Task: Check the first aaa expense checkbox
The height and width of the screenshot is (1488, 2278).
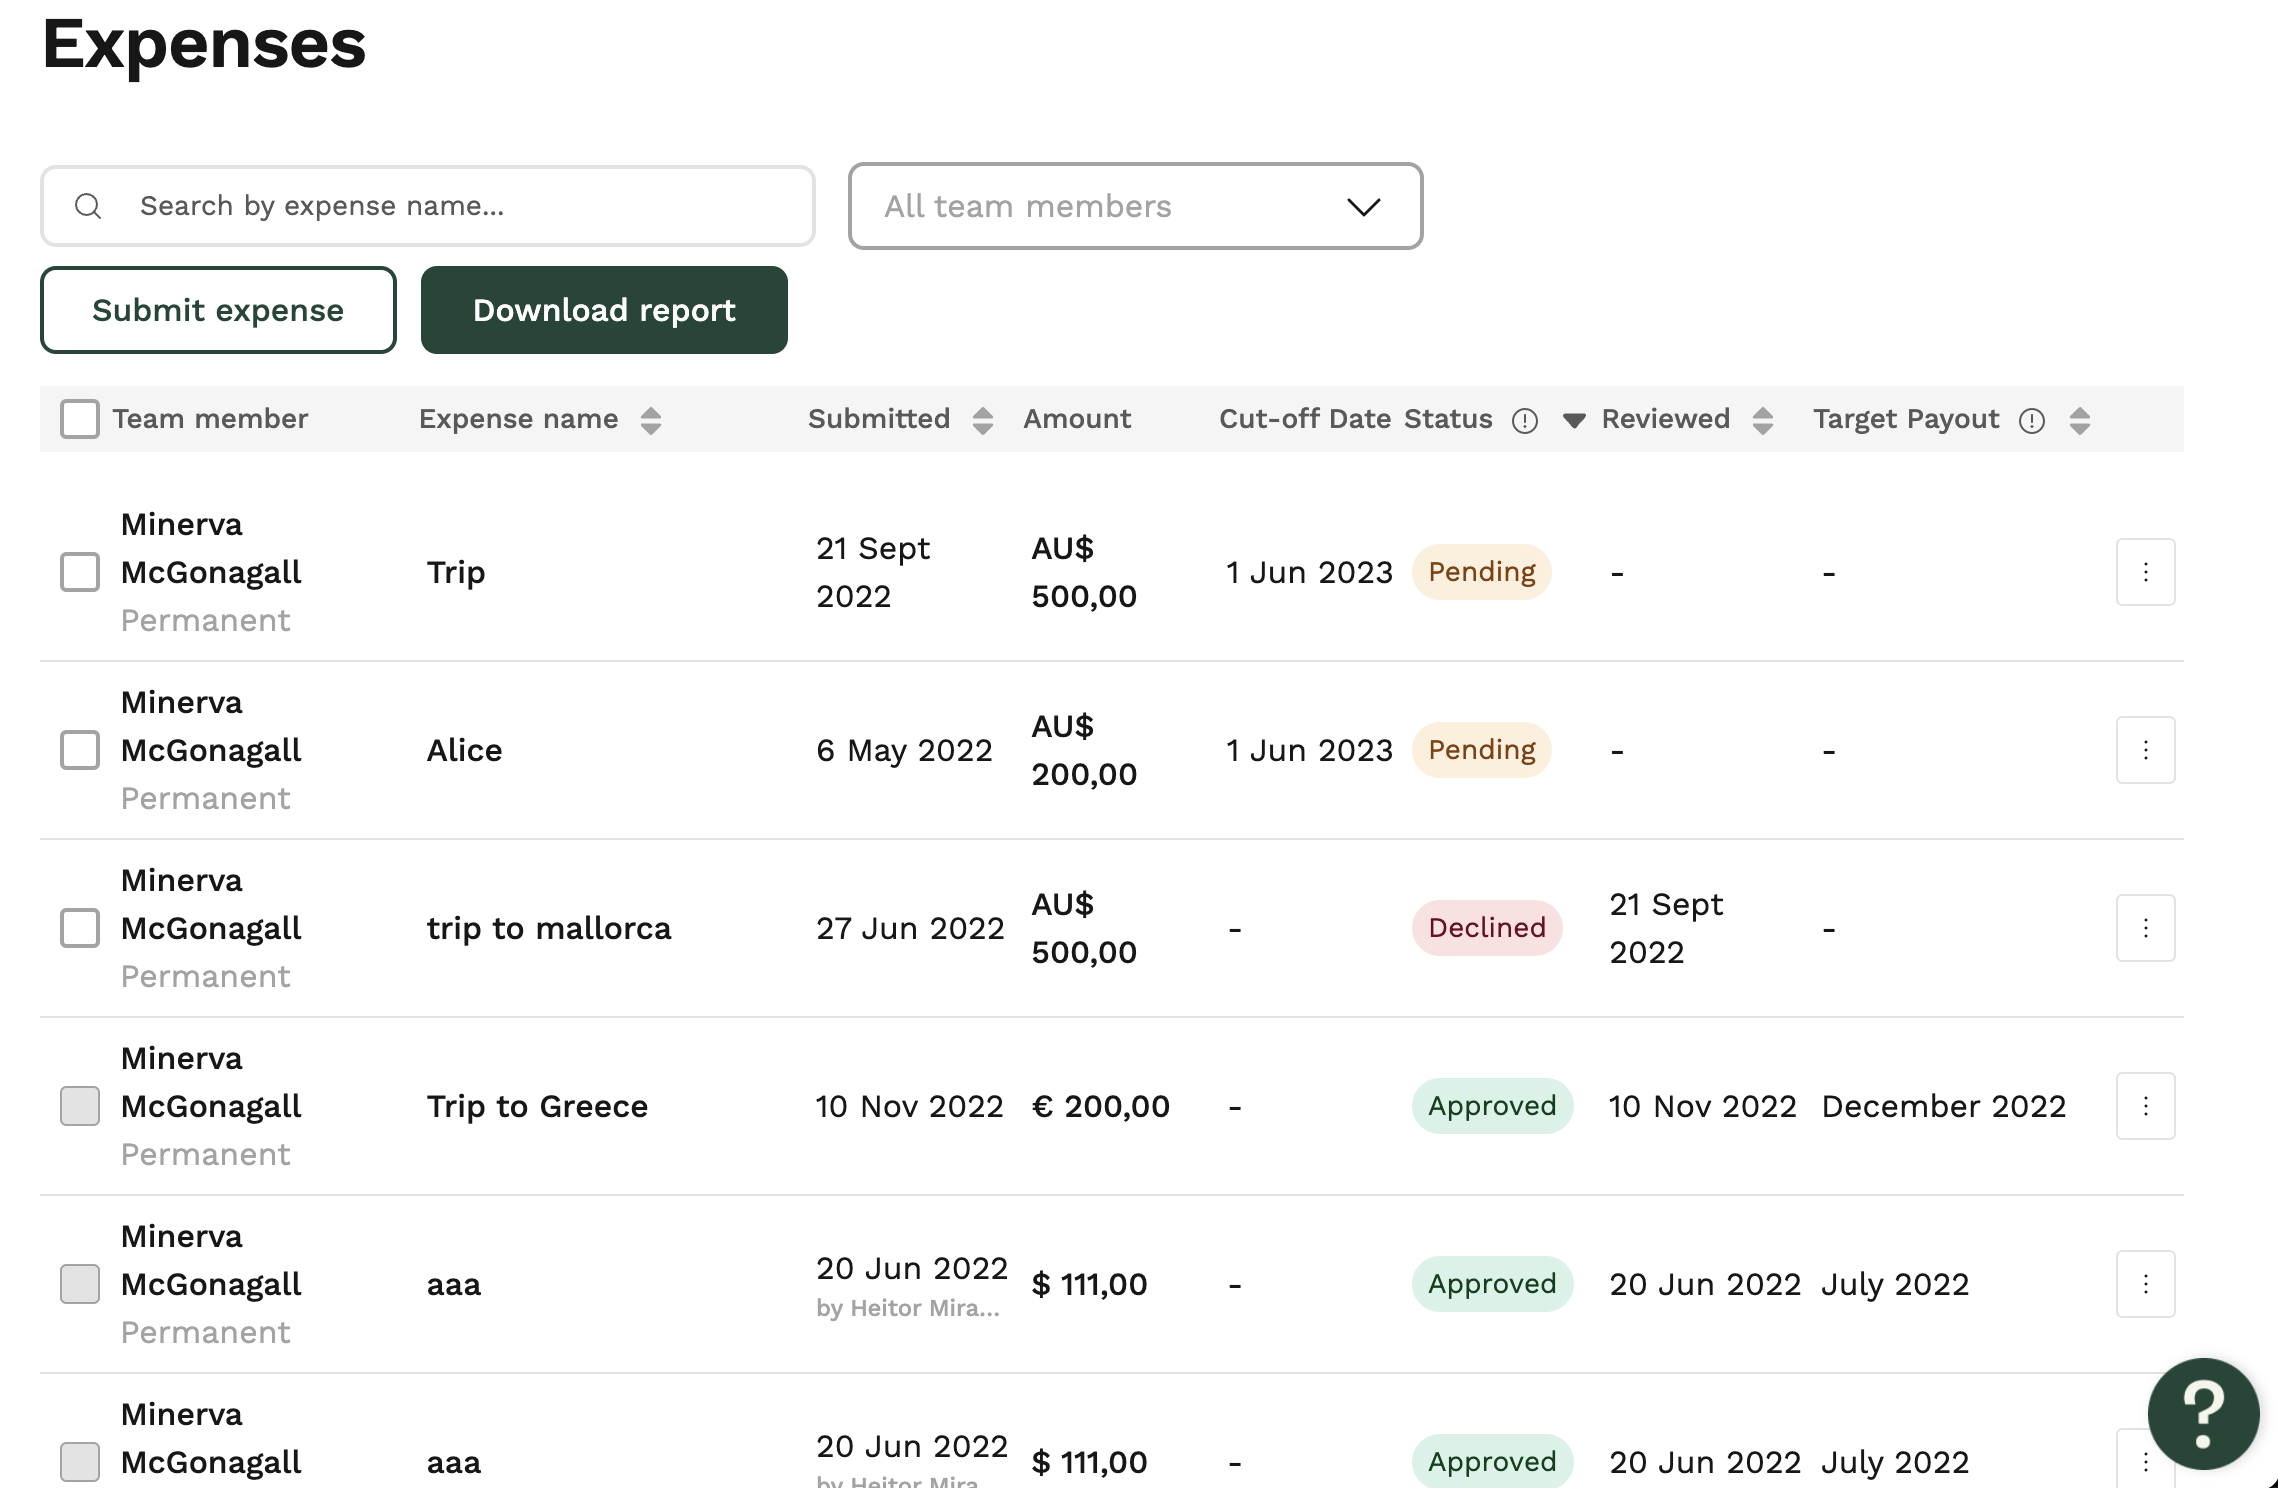Action: pos(80,1284)
